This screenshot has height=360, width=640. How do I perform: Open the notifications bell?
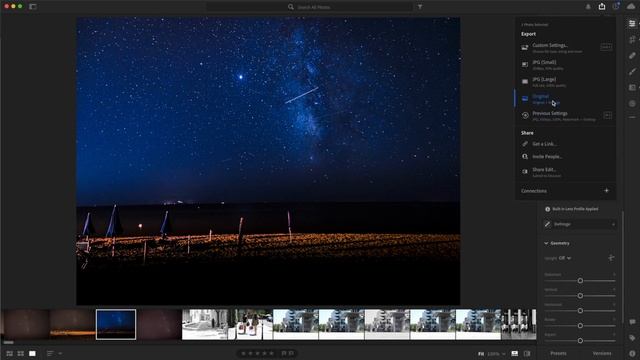coord(588,7)
